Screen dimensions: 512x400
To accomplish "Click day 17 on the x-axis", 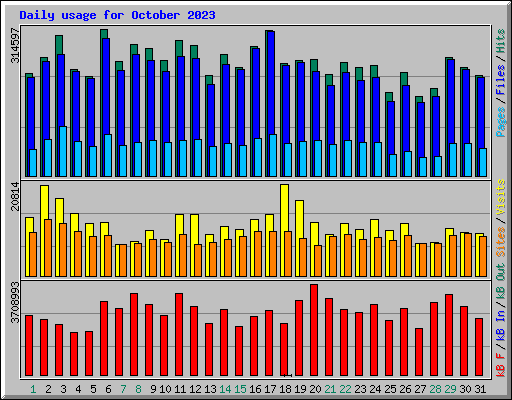I will tap(270, 389).
